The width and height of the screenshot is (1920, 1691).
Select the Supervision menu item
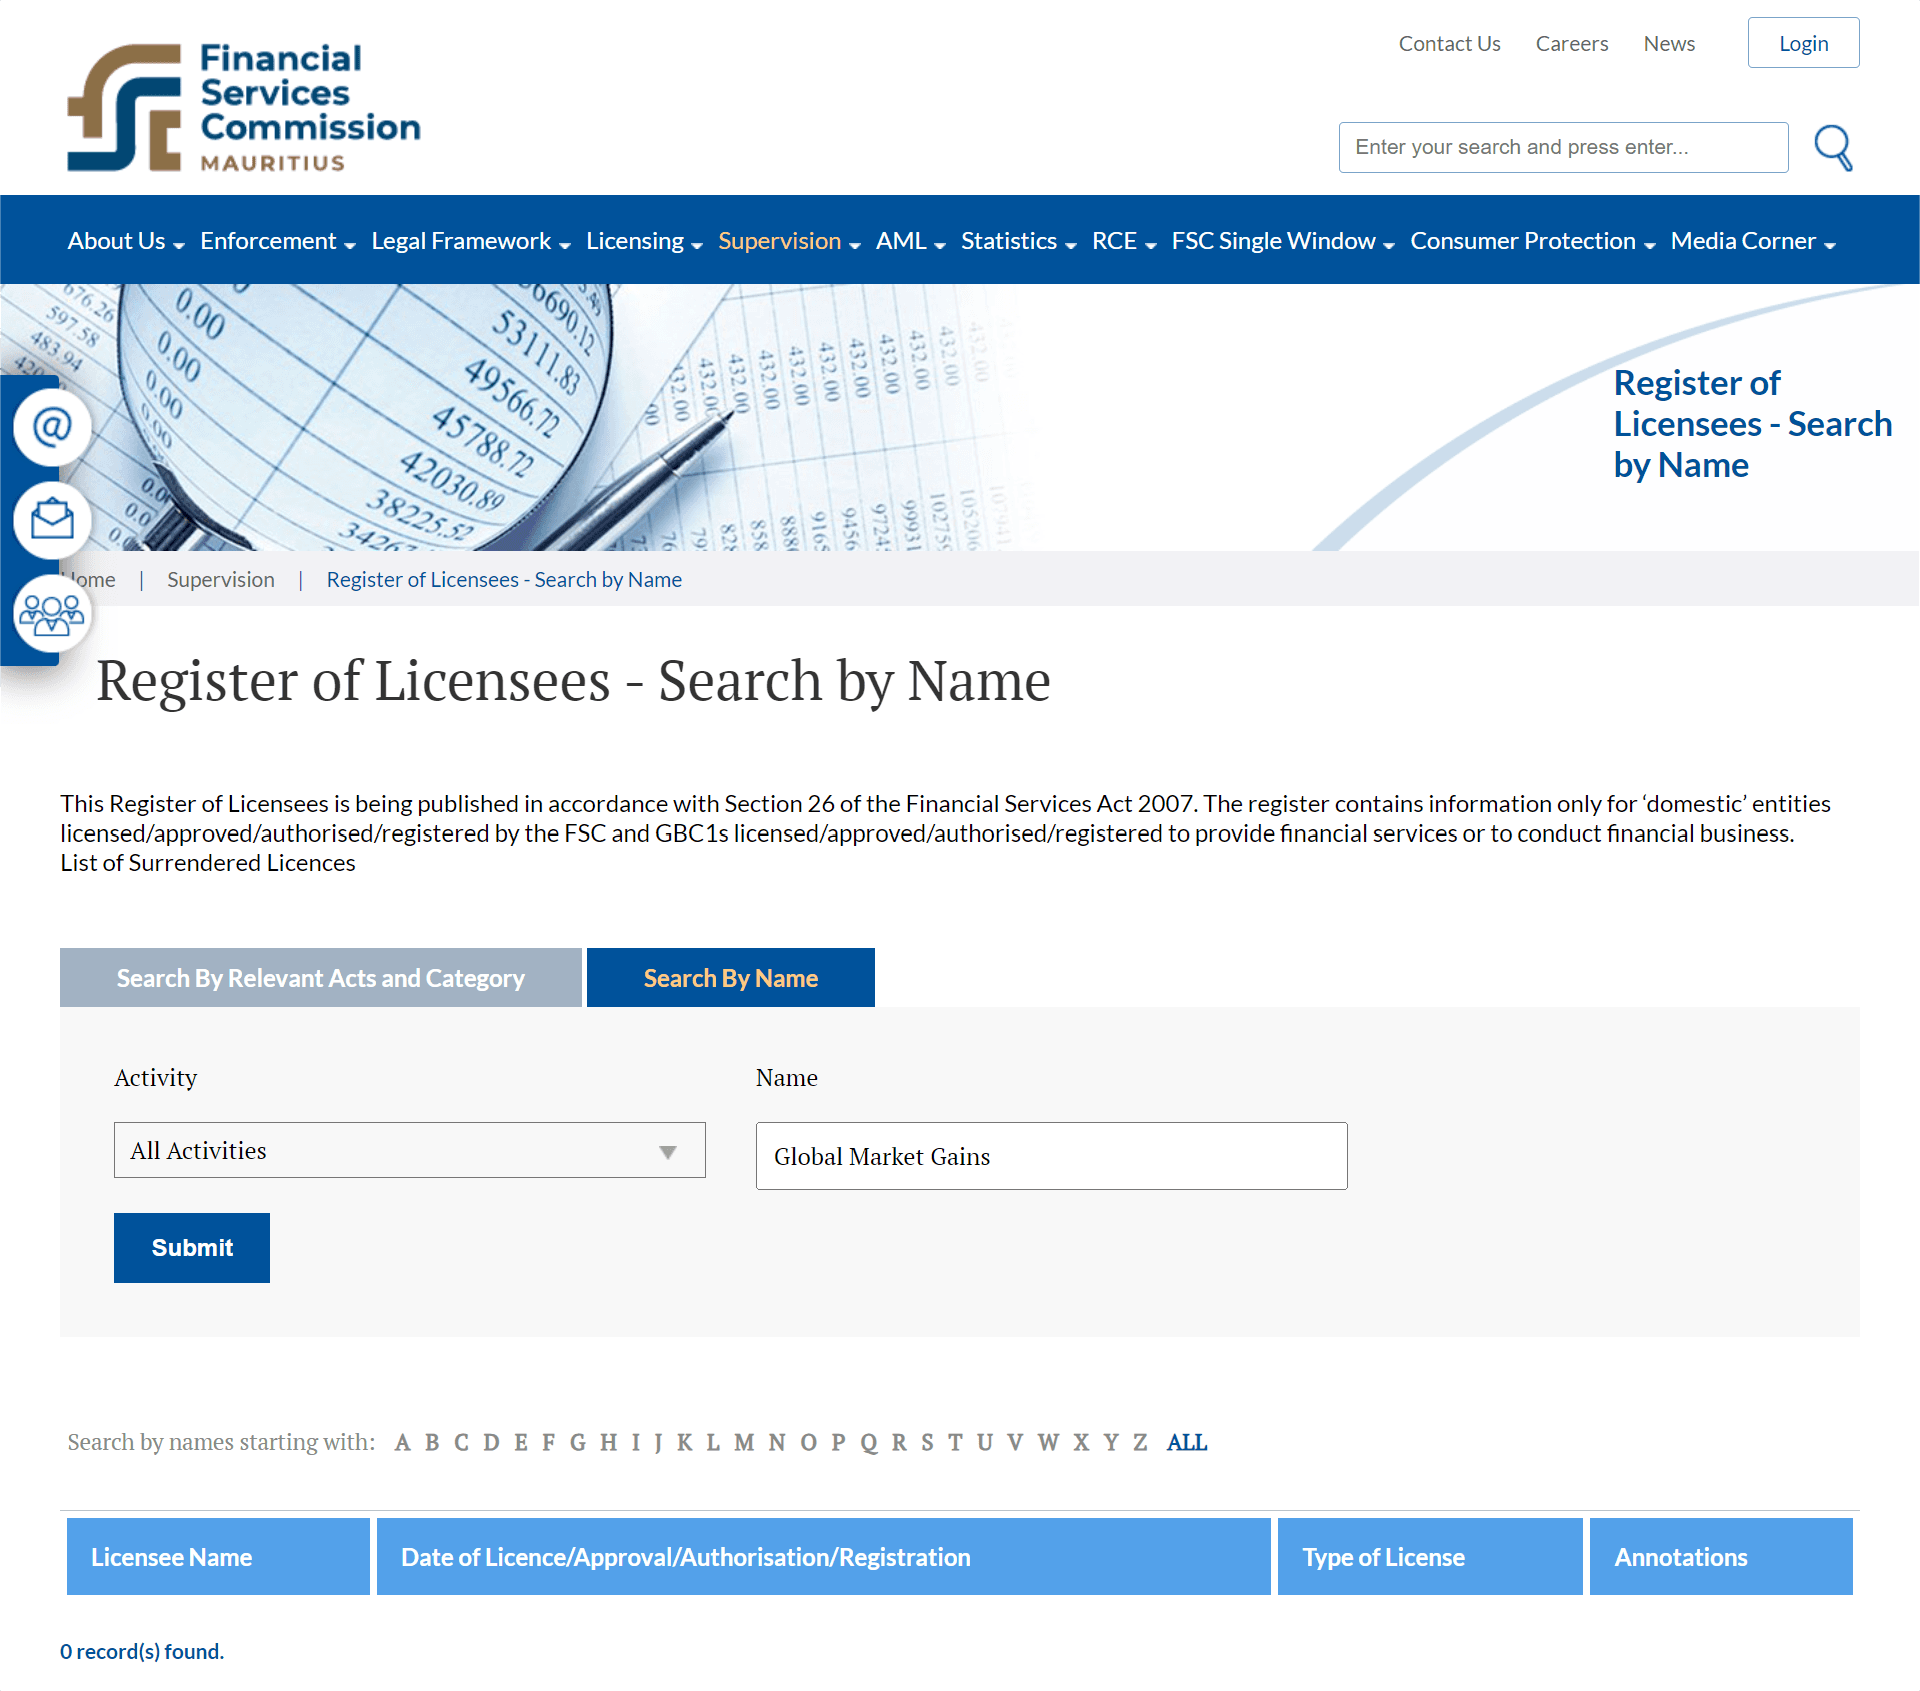pos(779,240)
